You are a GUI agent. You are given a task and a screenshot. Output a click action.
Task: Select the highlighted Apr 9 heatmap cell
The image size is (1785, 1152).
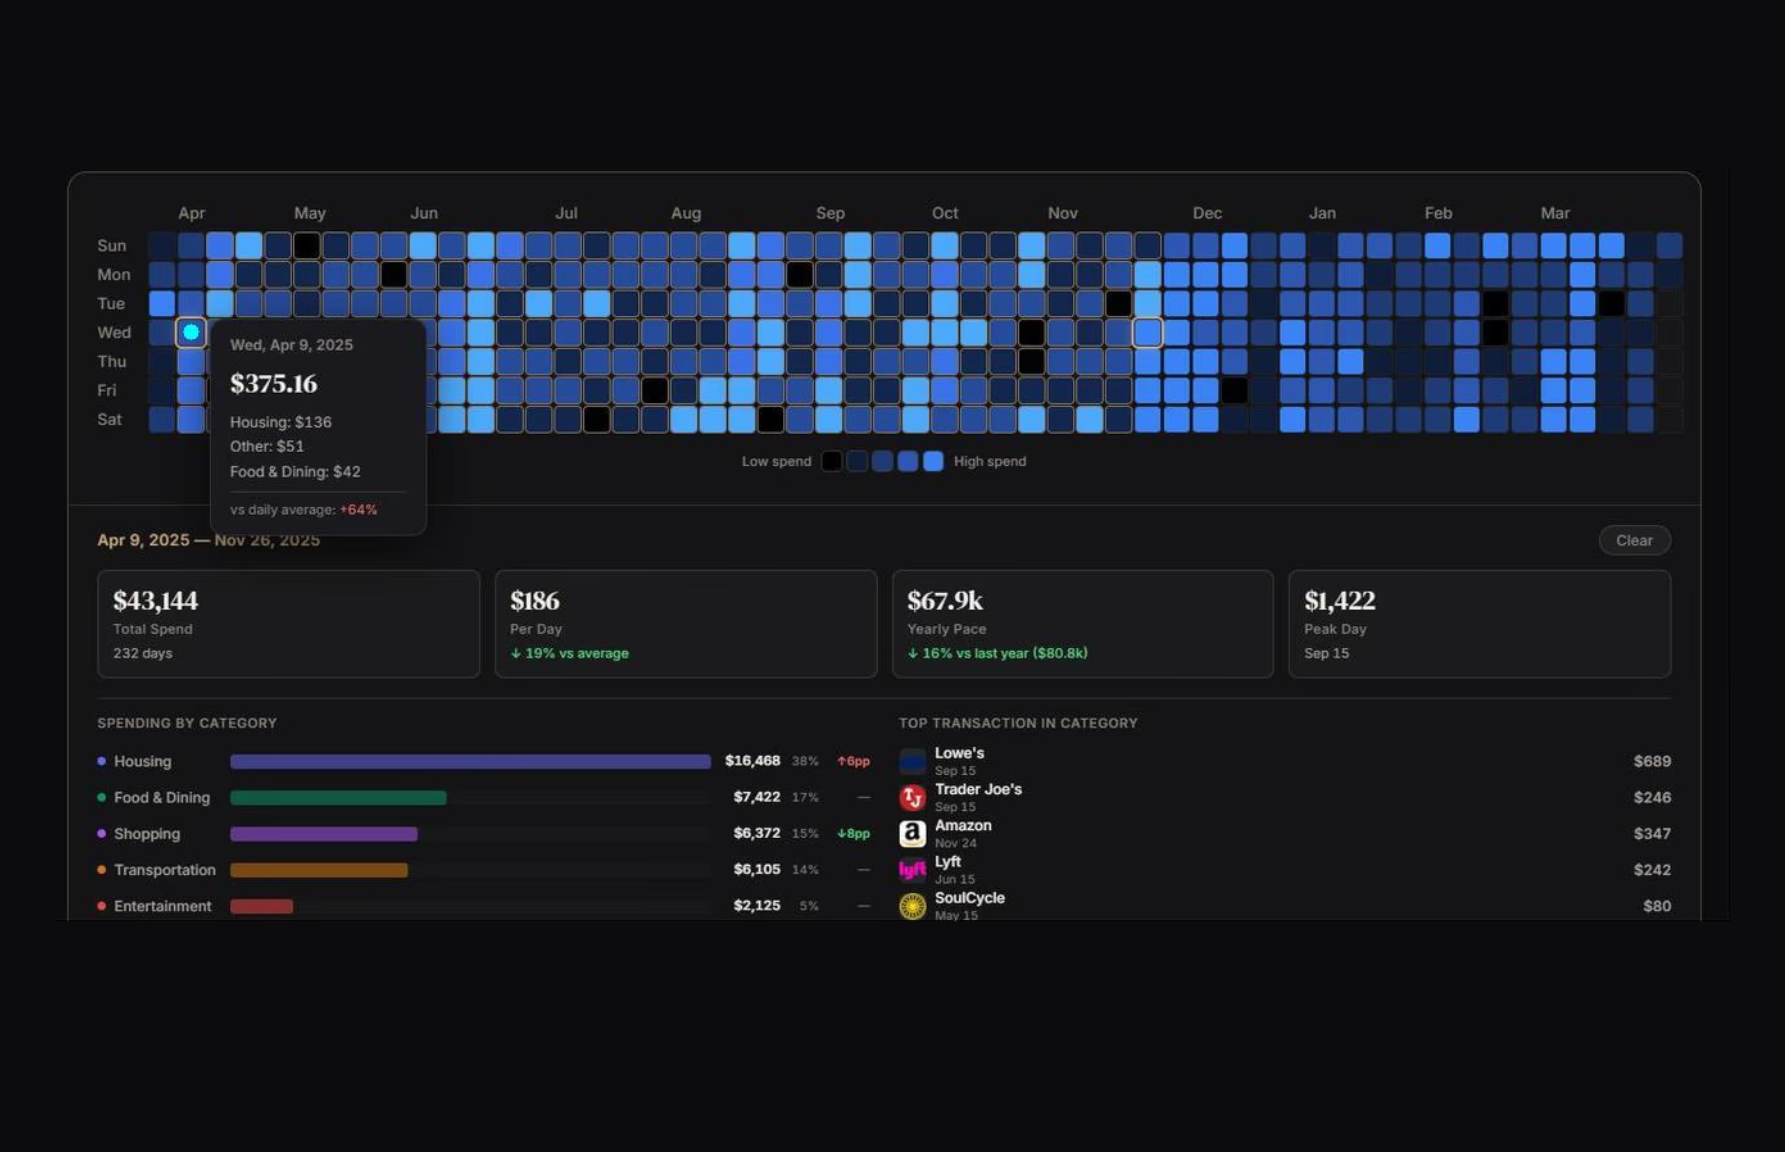point(191,332)
